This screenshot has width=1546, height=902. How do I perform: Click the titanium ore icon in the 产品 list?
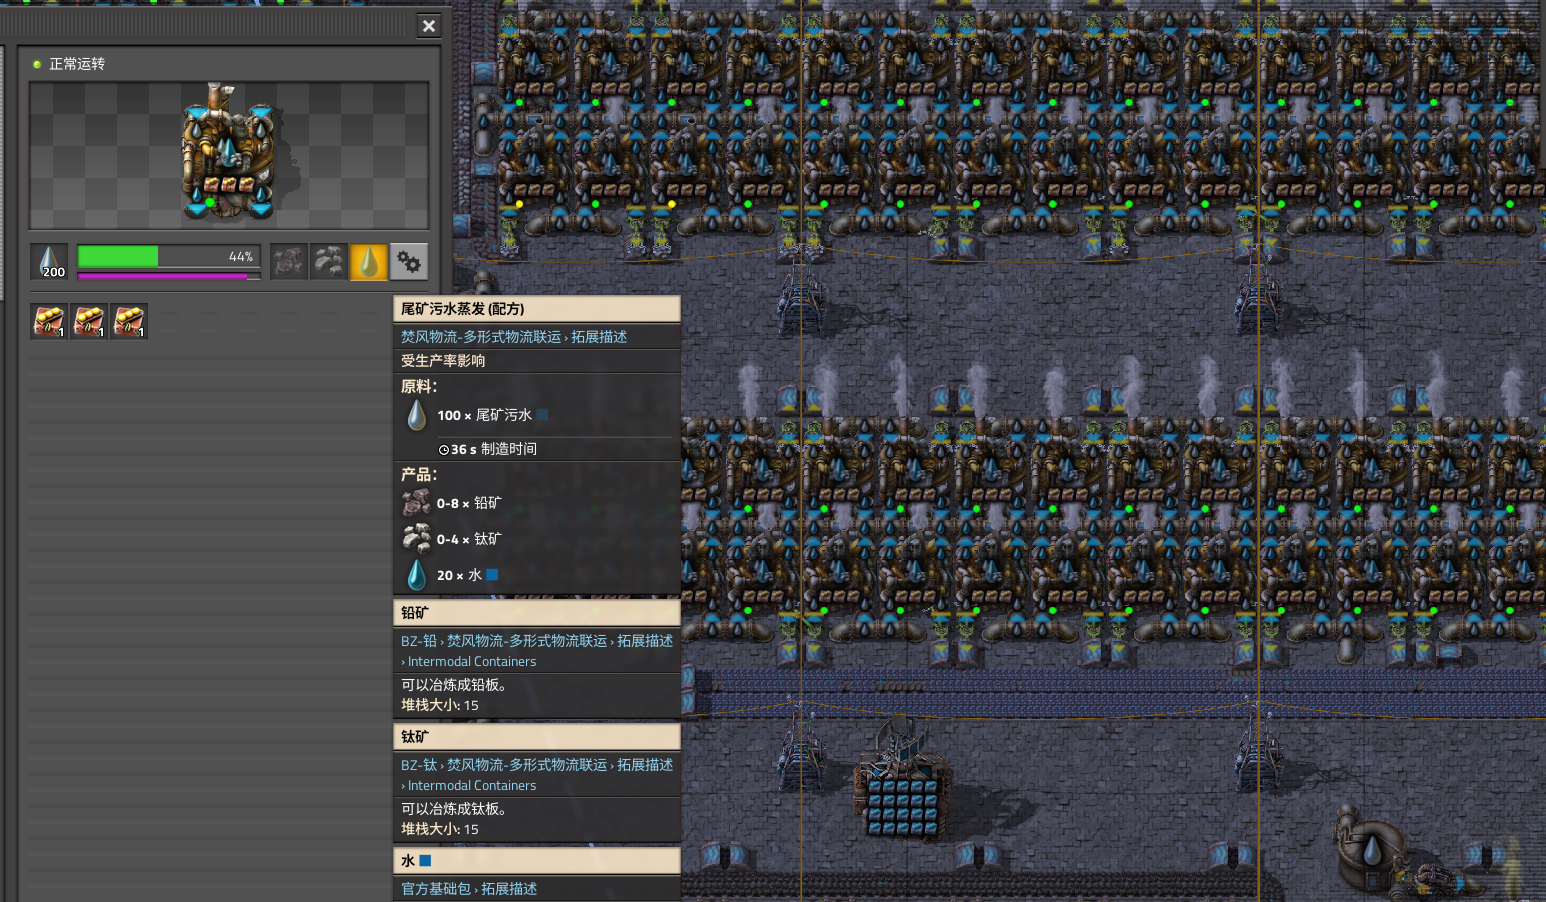(417, 539)
